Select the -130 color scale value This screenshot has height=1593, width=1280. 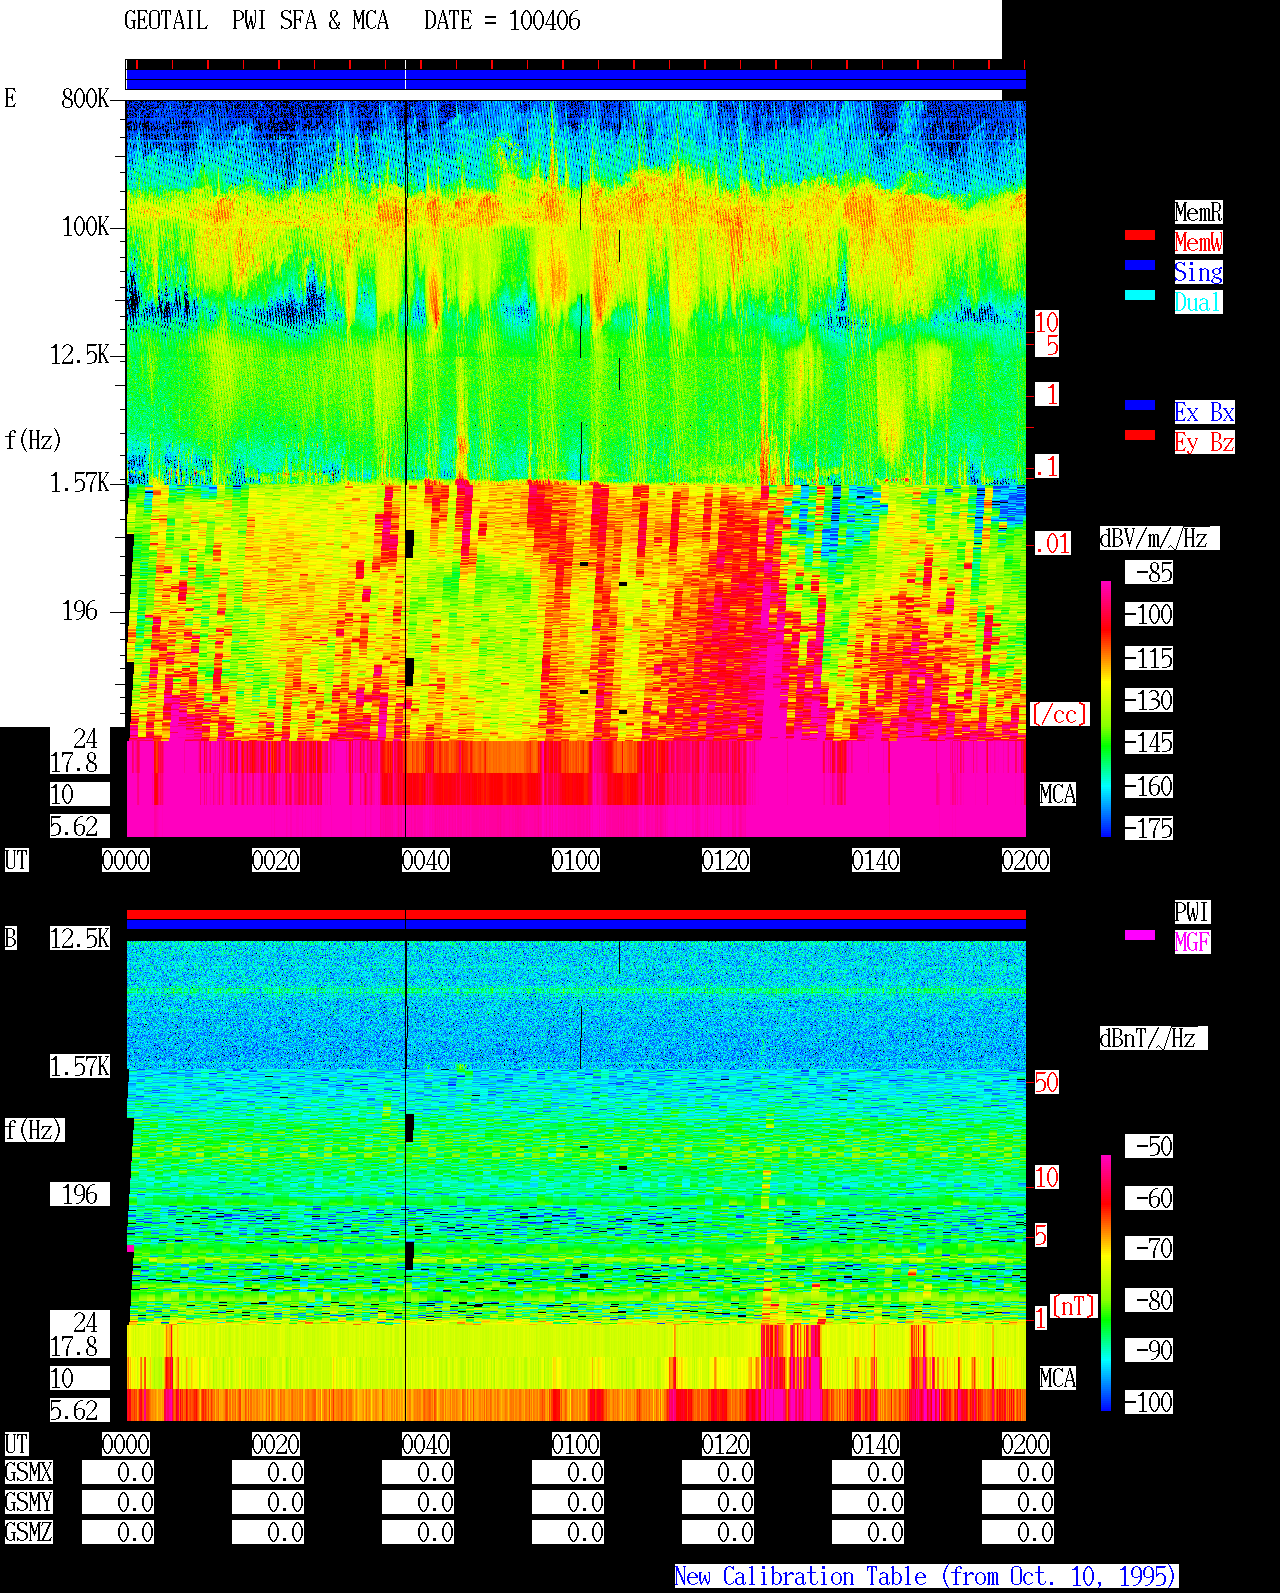point(1150,700)
